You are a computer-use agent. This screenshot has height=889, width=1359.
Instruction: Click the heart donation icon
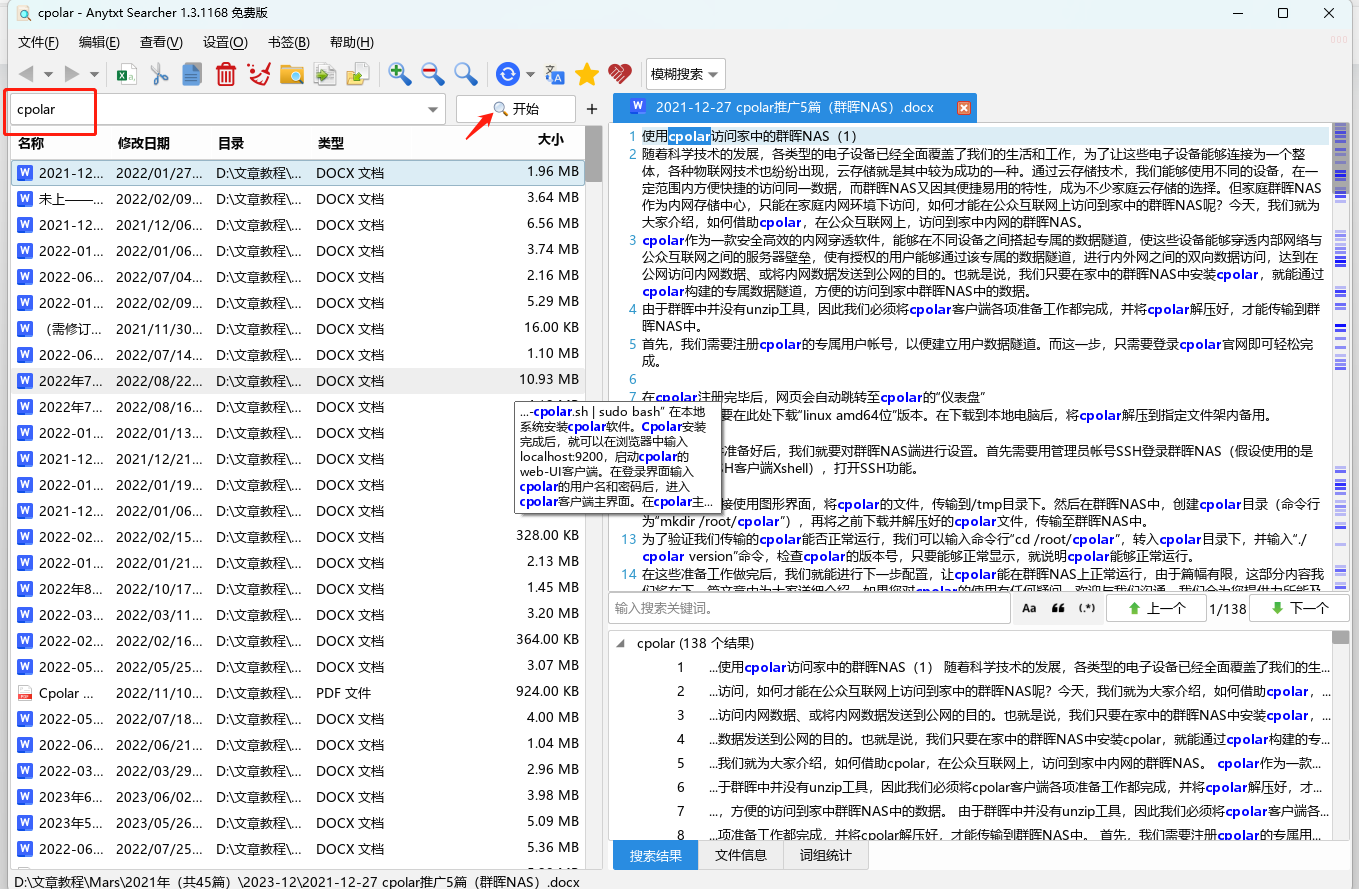620,73
